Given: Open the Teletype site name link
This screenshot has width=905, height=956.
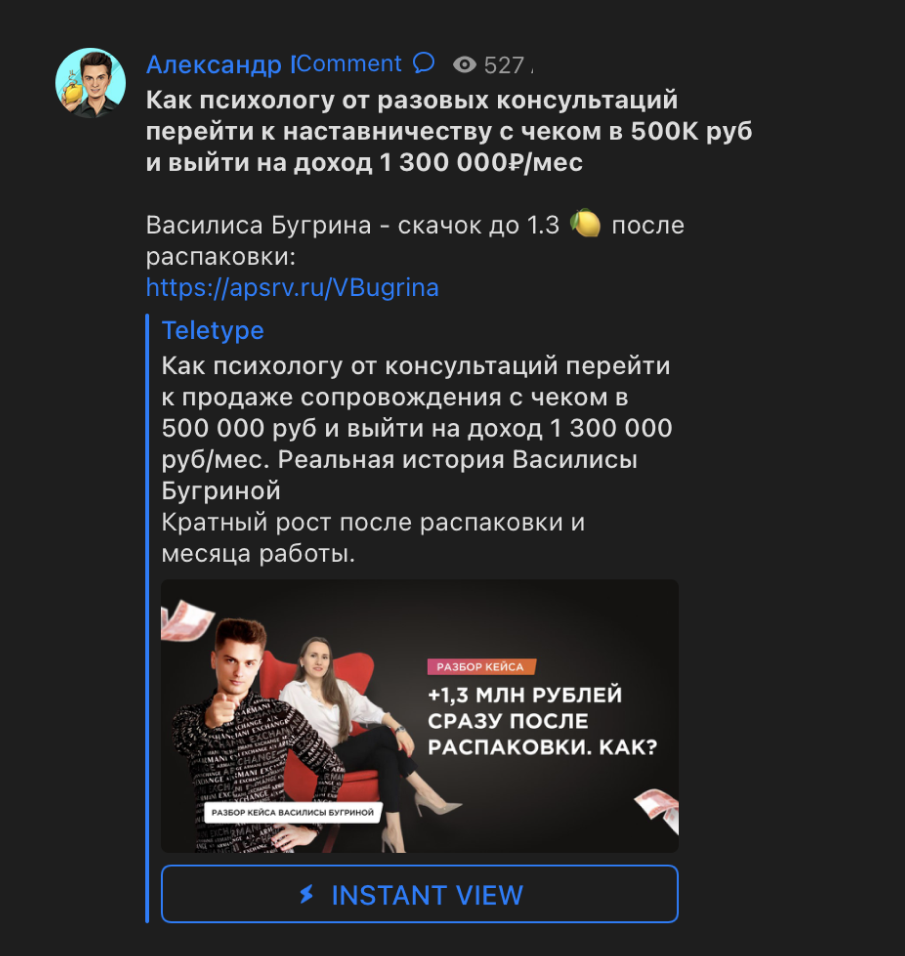Looking at the screenshot, I should (x=212, y=330).
